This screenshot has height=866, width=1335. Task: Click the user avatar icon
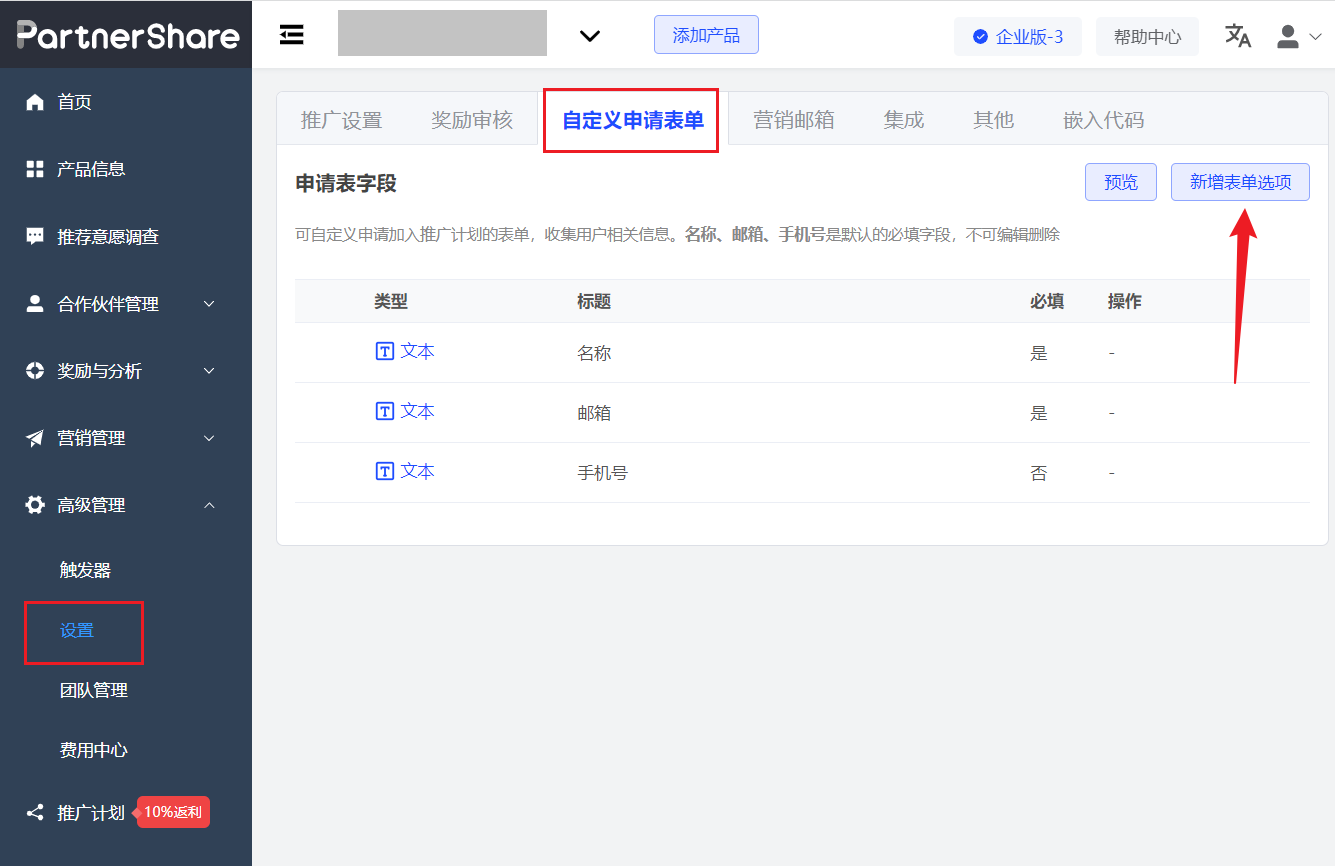click(x=1289, y=36)
